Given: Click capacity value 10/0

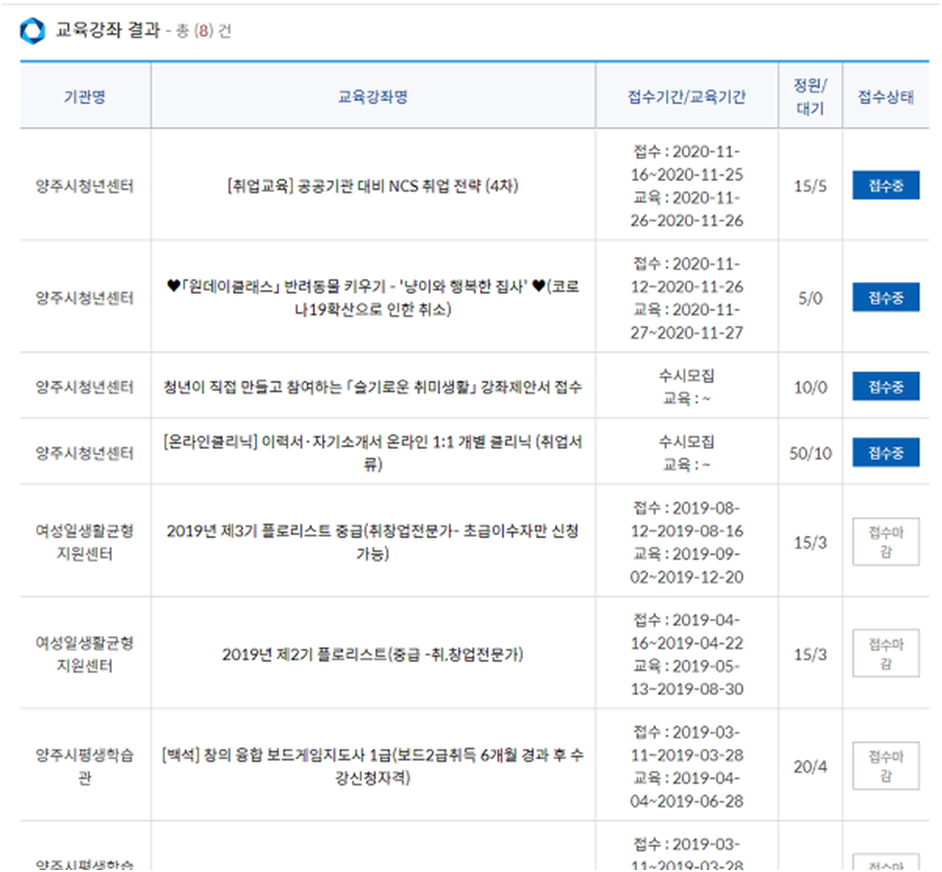Looking at the screenshot, I should pyautogui.click(x=810, y=386).
